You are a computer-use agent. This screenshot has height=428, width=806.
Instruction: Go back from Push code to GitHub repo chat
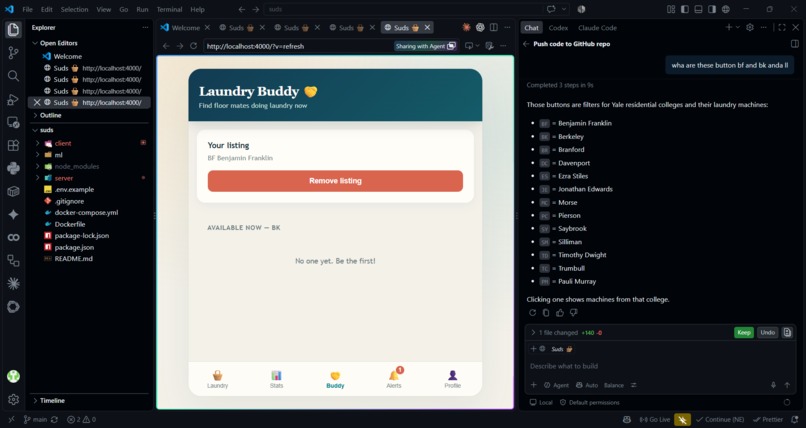[x=526, y=44]
